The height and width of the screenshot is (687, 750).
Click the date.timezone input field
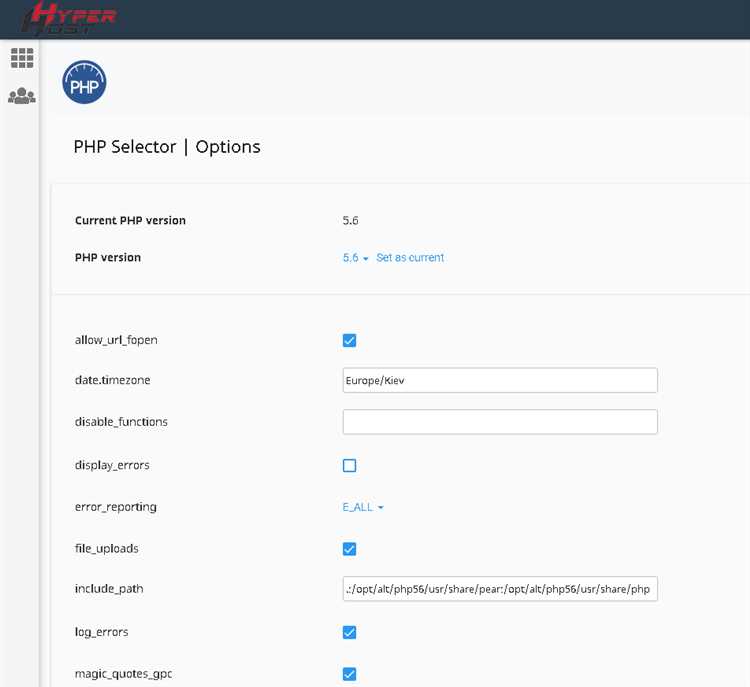click(x=500, y=380)
